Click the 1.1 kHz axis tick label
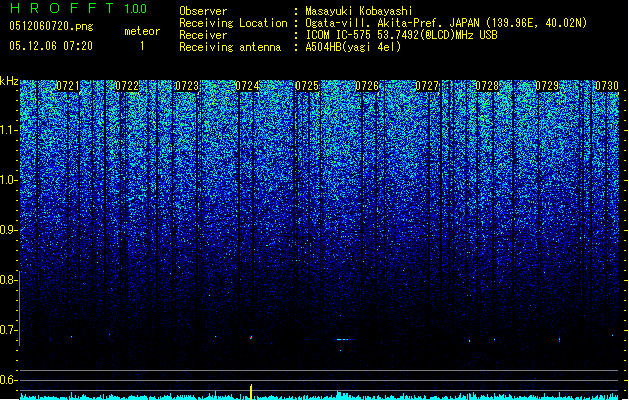This screenshot has height=400, width=629. tap(8, 130)
